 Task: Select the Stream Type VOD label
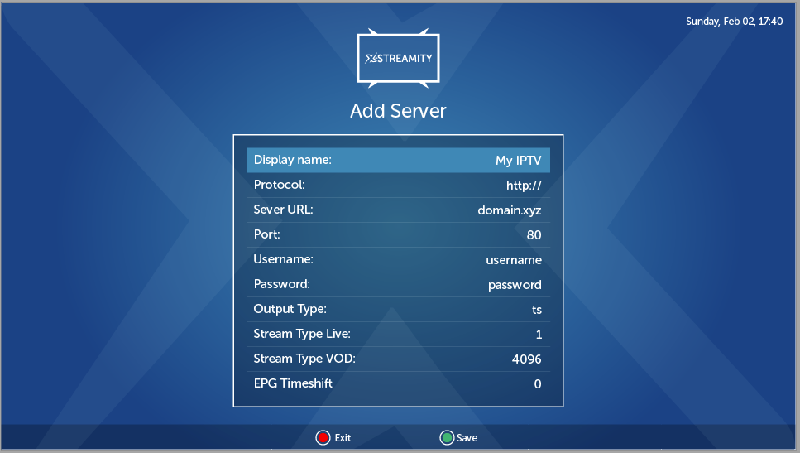click(x=305, y=359)
